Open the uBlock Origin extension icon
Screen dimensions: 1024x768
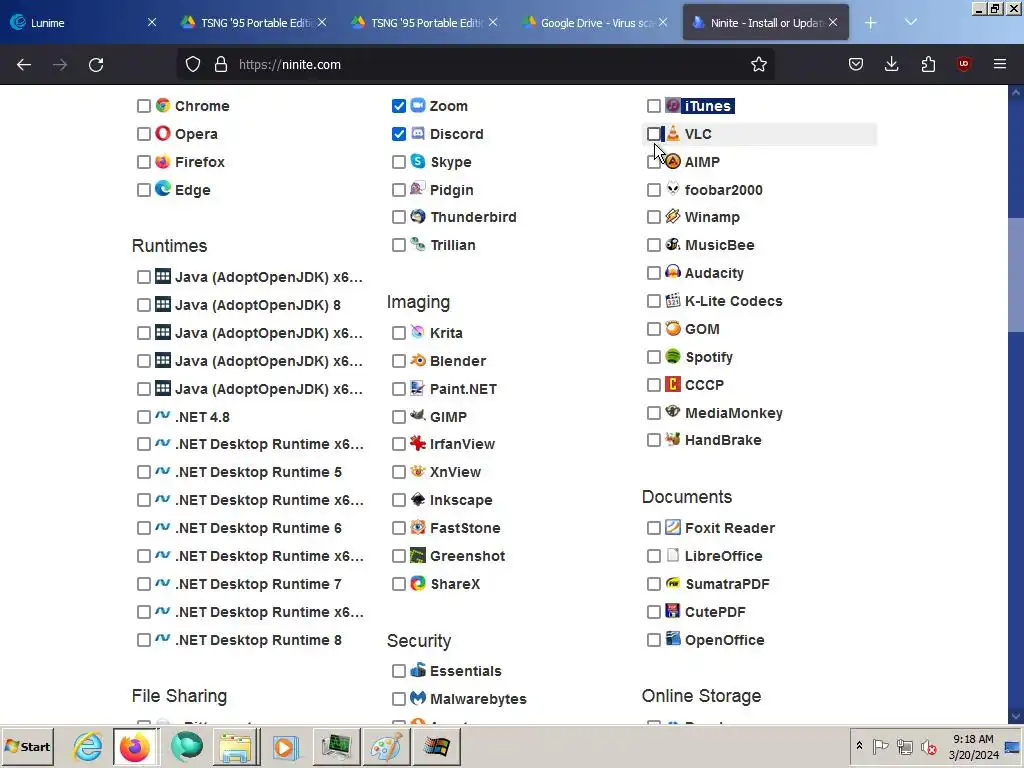963,64
